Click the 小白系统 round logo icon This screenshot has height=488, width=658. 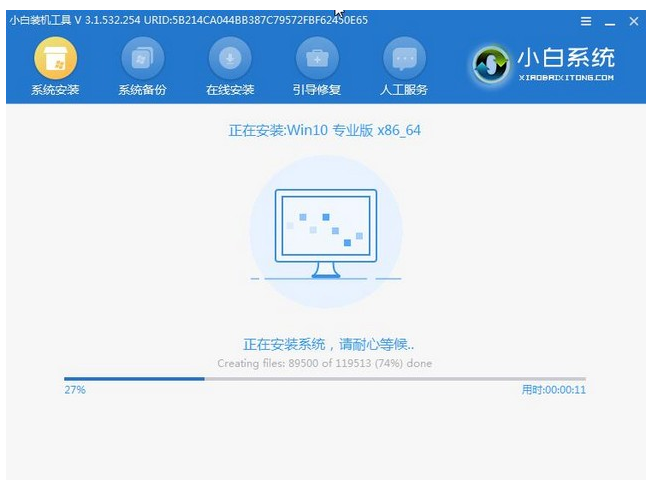pos(491,64)
